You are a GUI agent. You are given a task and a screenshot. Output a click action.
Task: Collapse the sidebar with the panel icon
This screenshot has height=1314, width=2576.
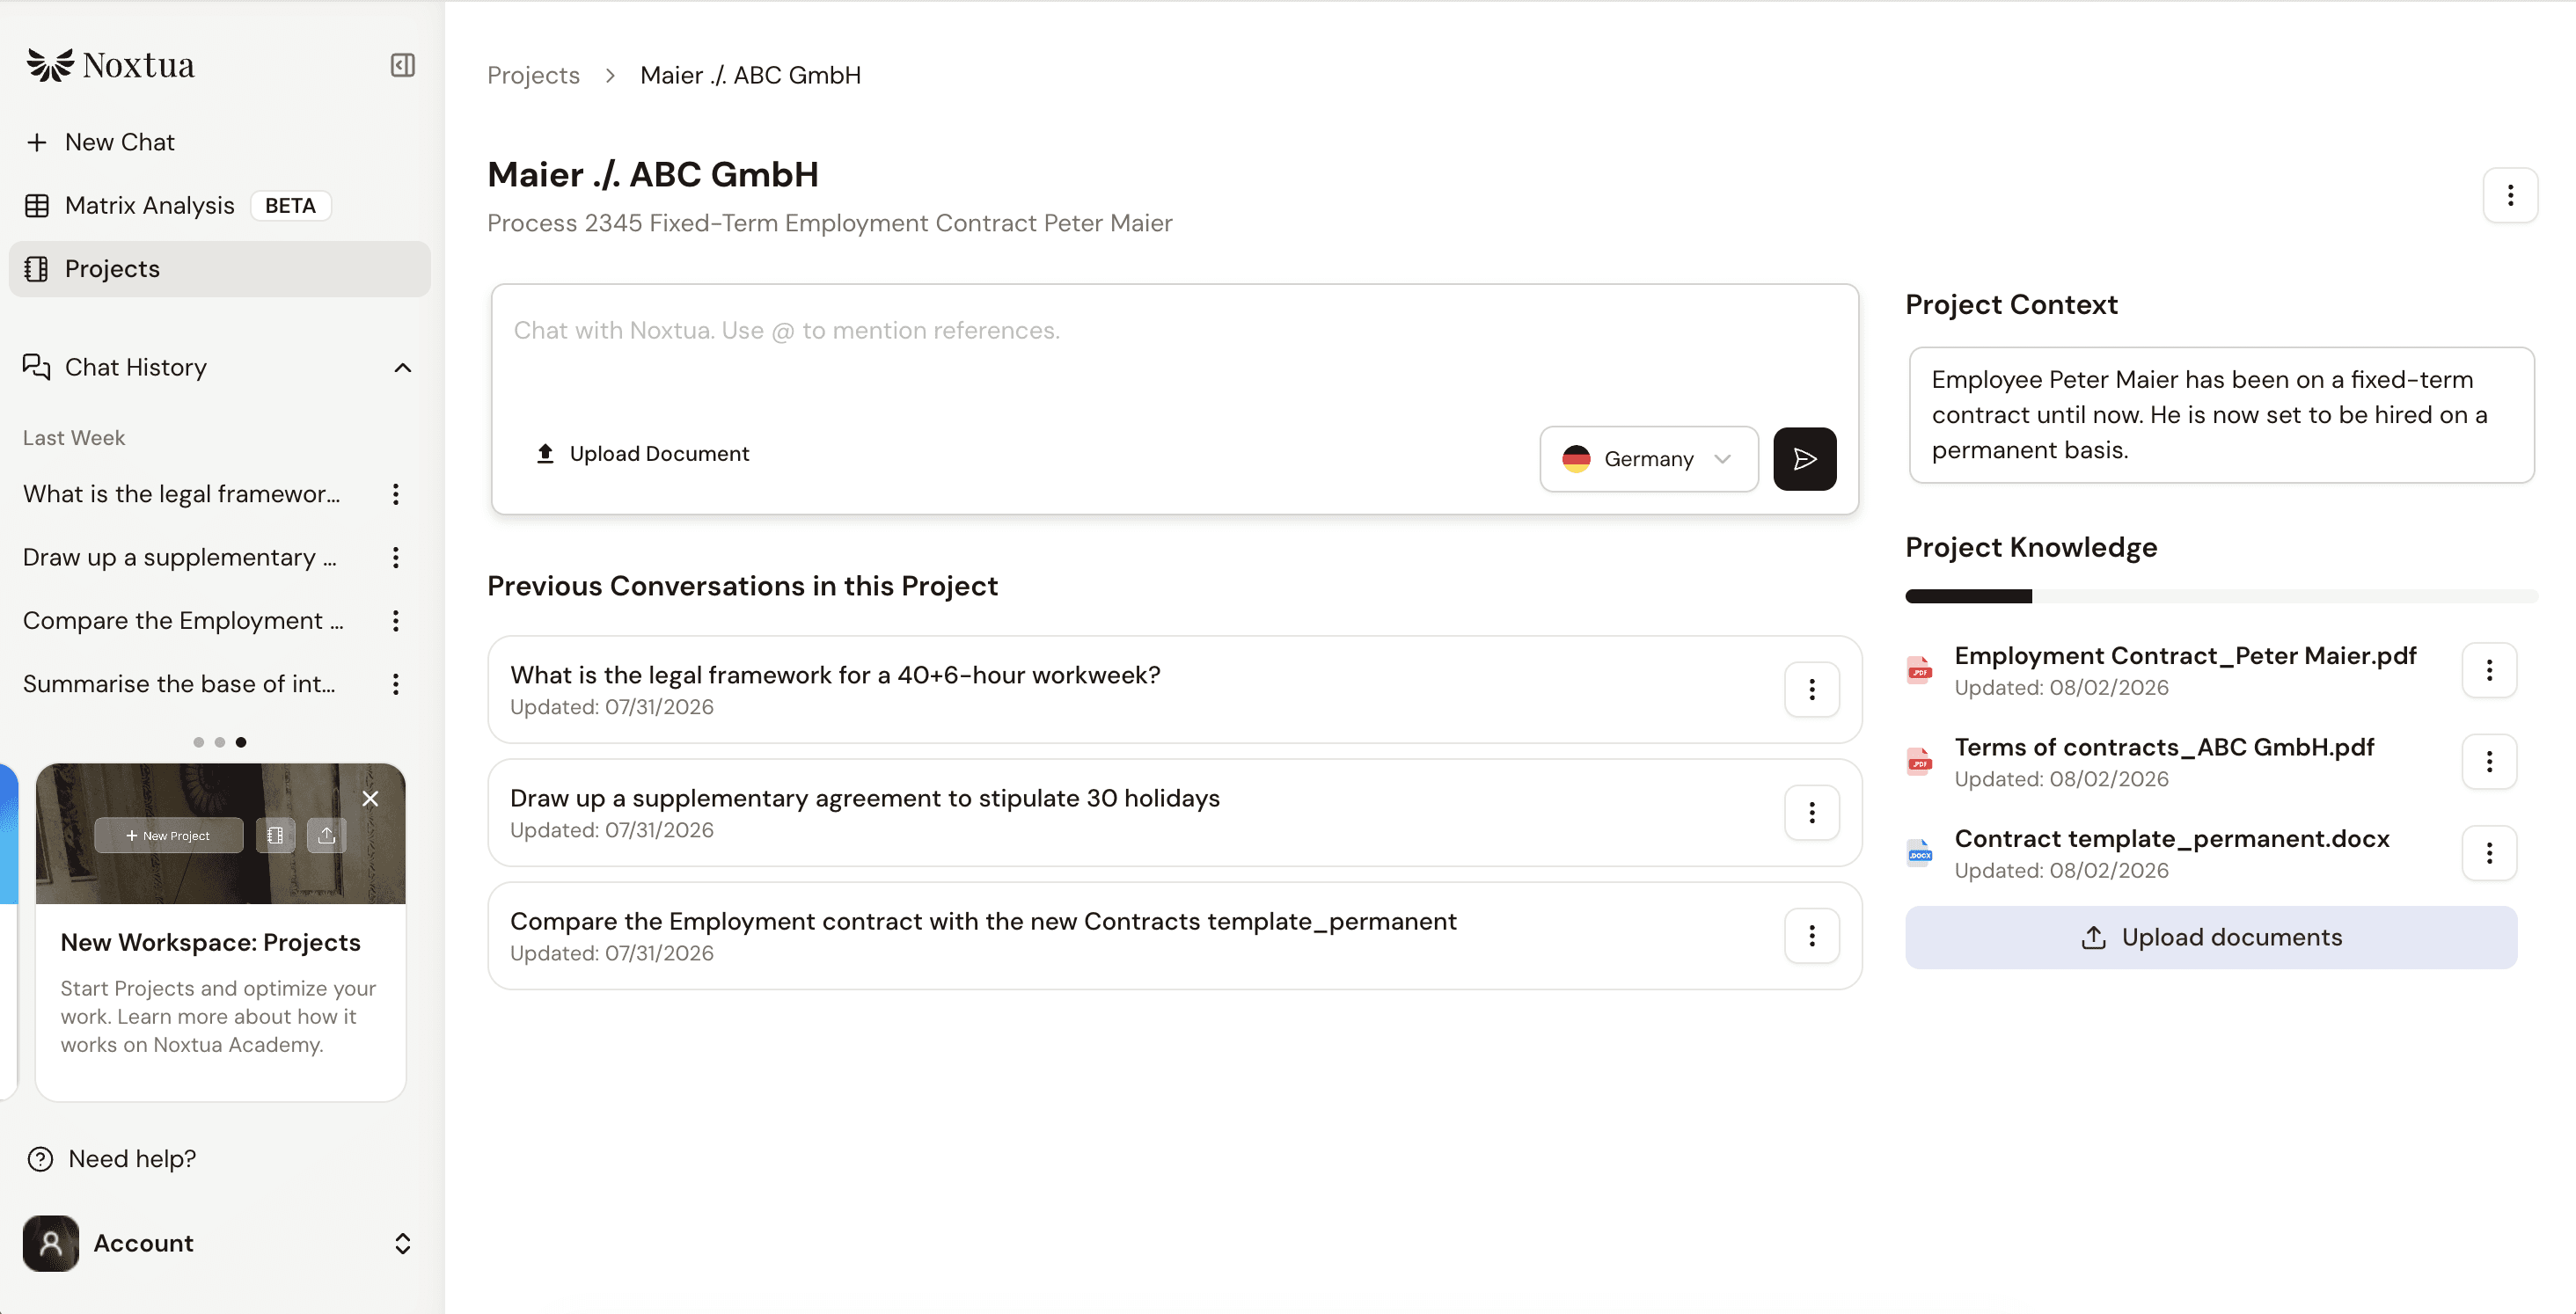(x=402, y=65)
